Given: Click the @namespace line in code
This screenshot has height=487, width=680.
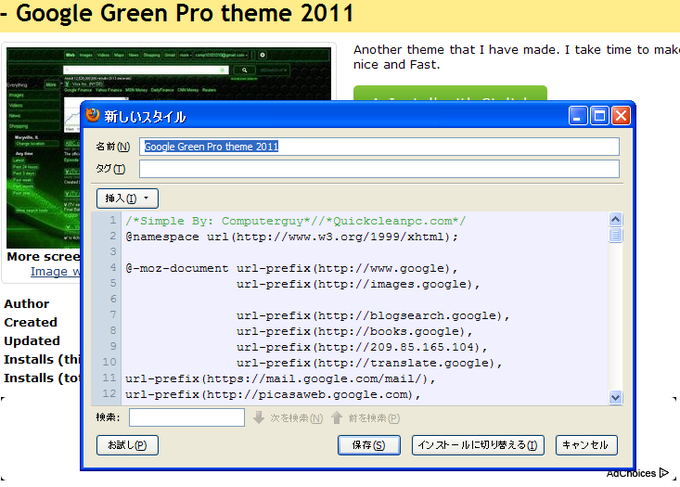Looking at the screenshot, I should click(x=291, y=237).
